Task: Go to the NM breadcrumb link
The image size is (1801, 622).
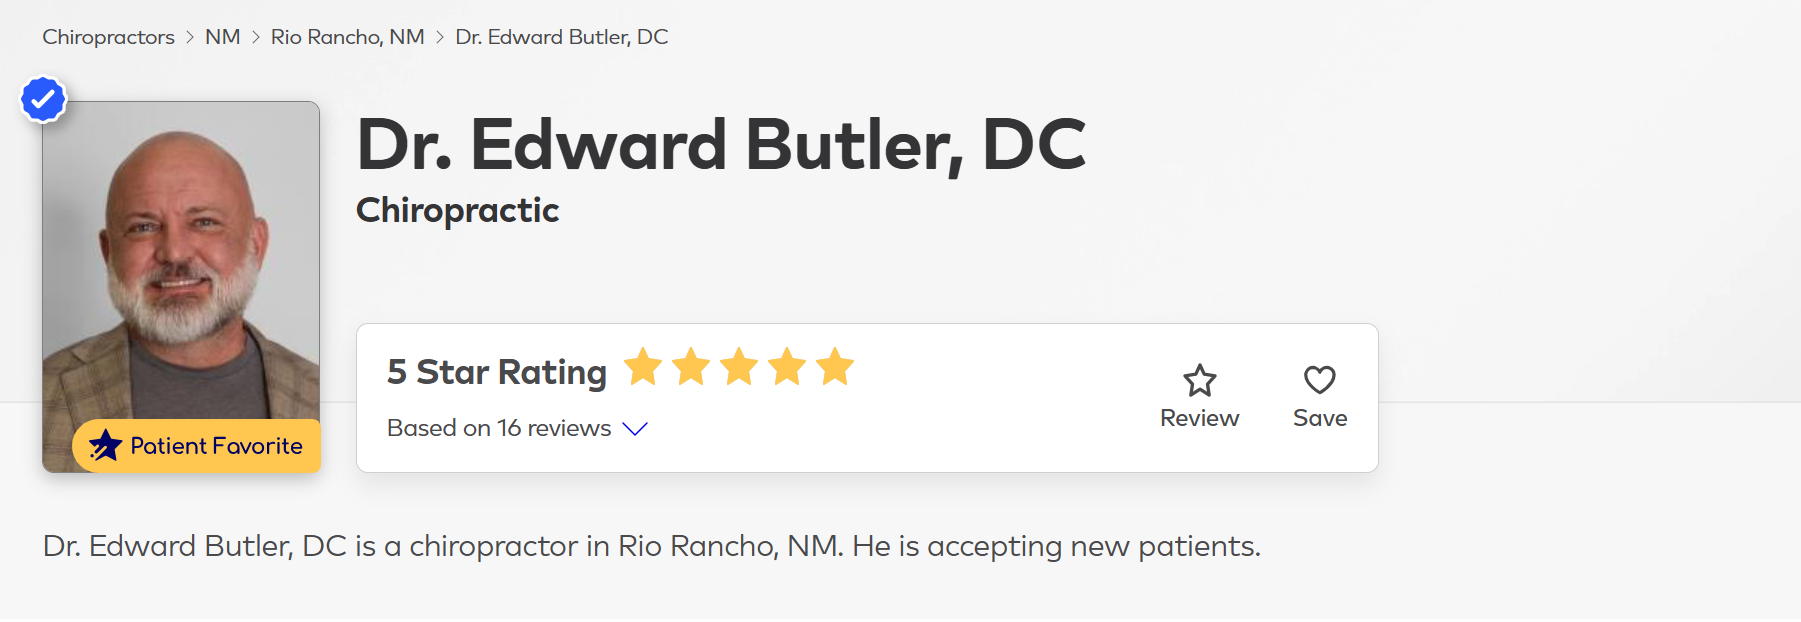Action: [x=222, y=37]
